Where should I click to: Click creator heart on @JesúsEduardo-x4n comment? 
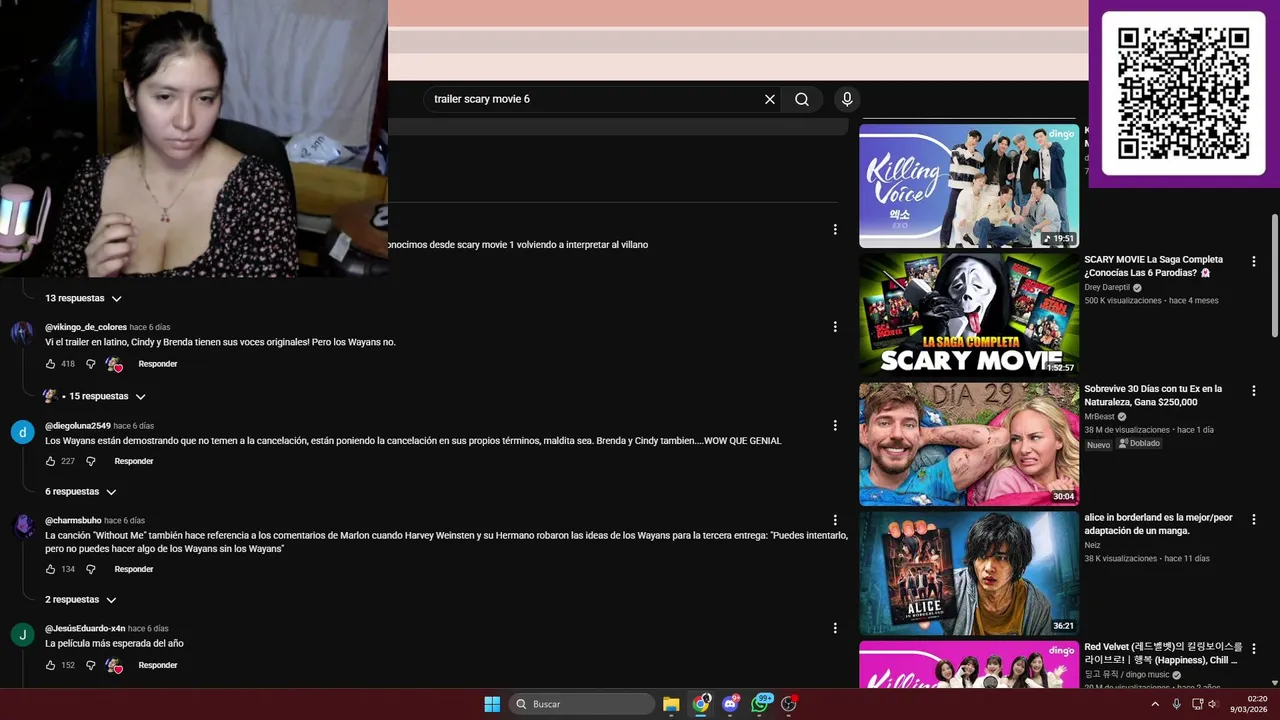click(x=114, y=665)
